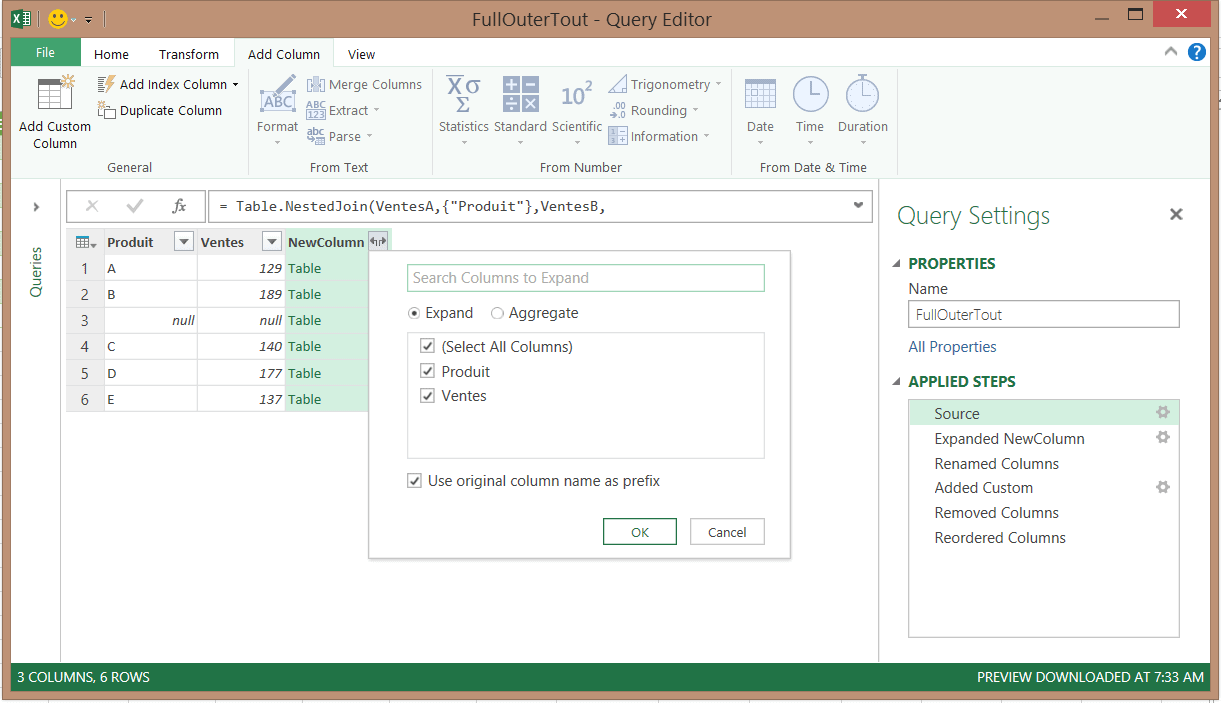Click the Statistics icon in ribbon

coord(463,95)
